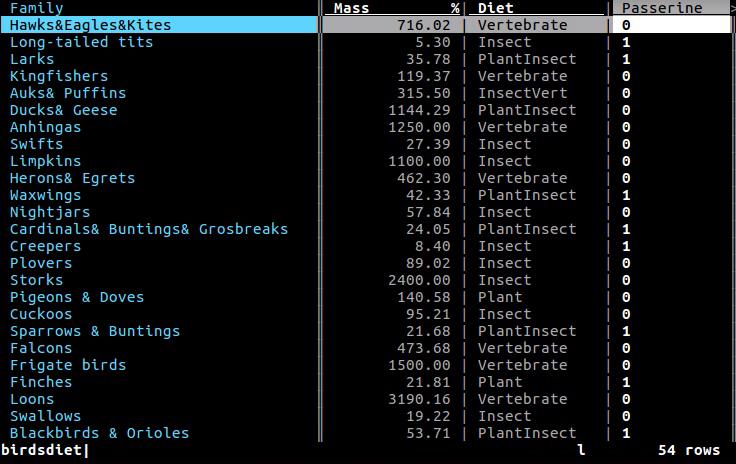
Task: Select the birdsdiet sheet name in status bar
Action: click(x=41, y=450)
